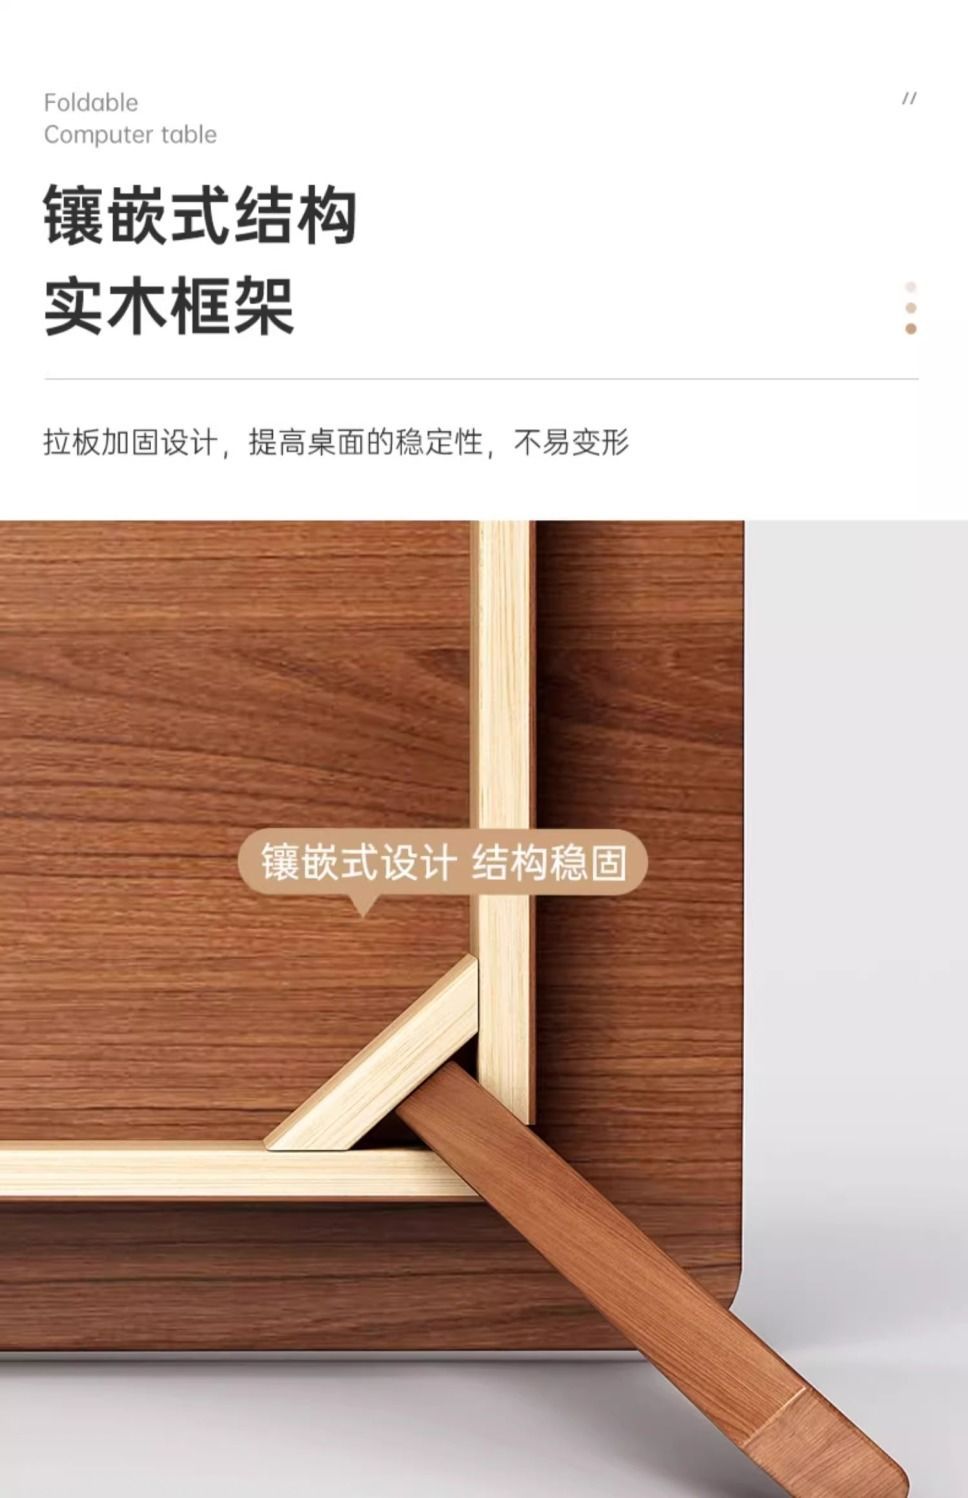The height and width of the screenshot is (1498, 968).
Task: Select the middle beige dot indicator
Action: (x=910, y=308)
